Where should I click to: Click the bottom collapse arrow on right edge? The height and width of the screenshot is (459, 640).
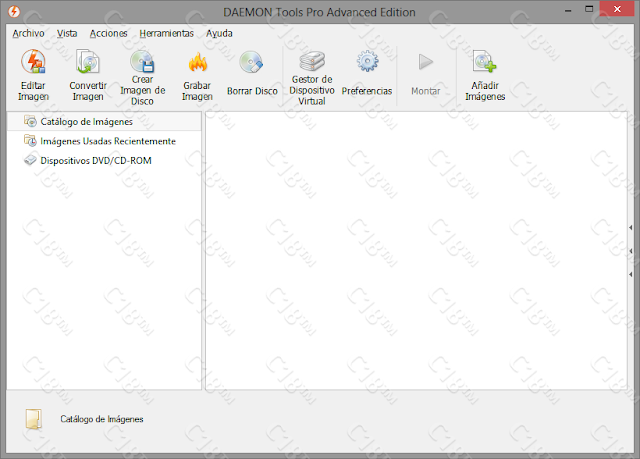[x=631, y=275]
